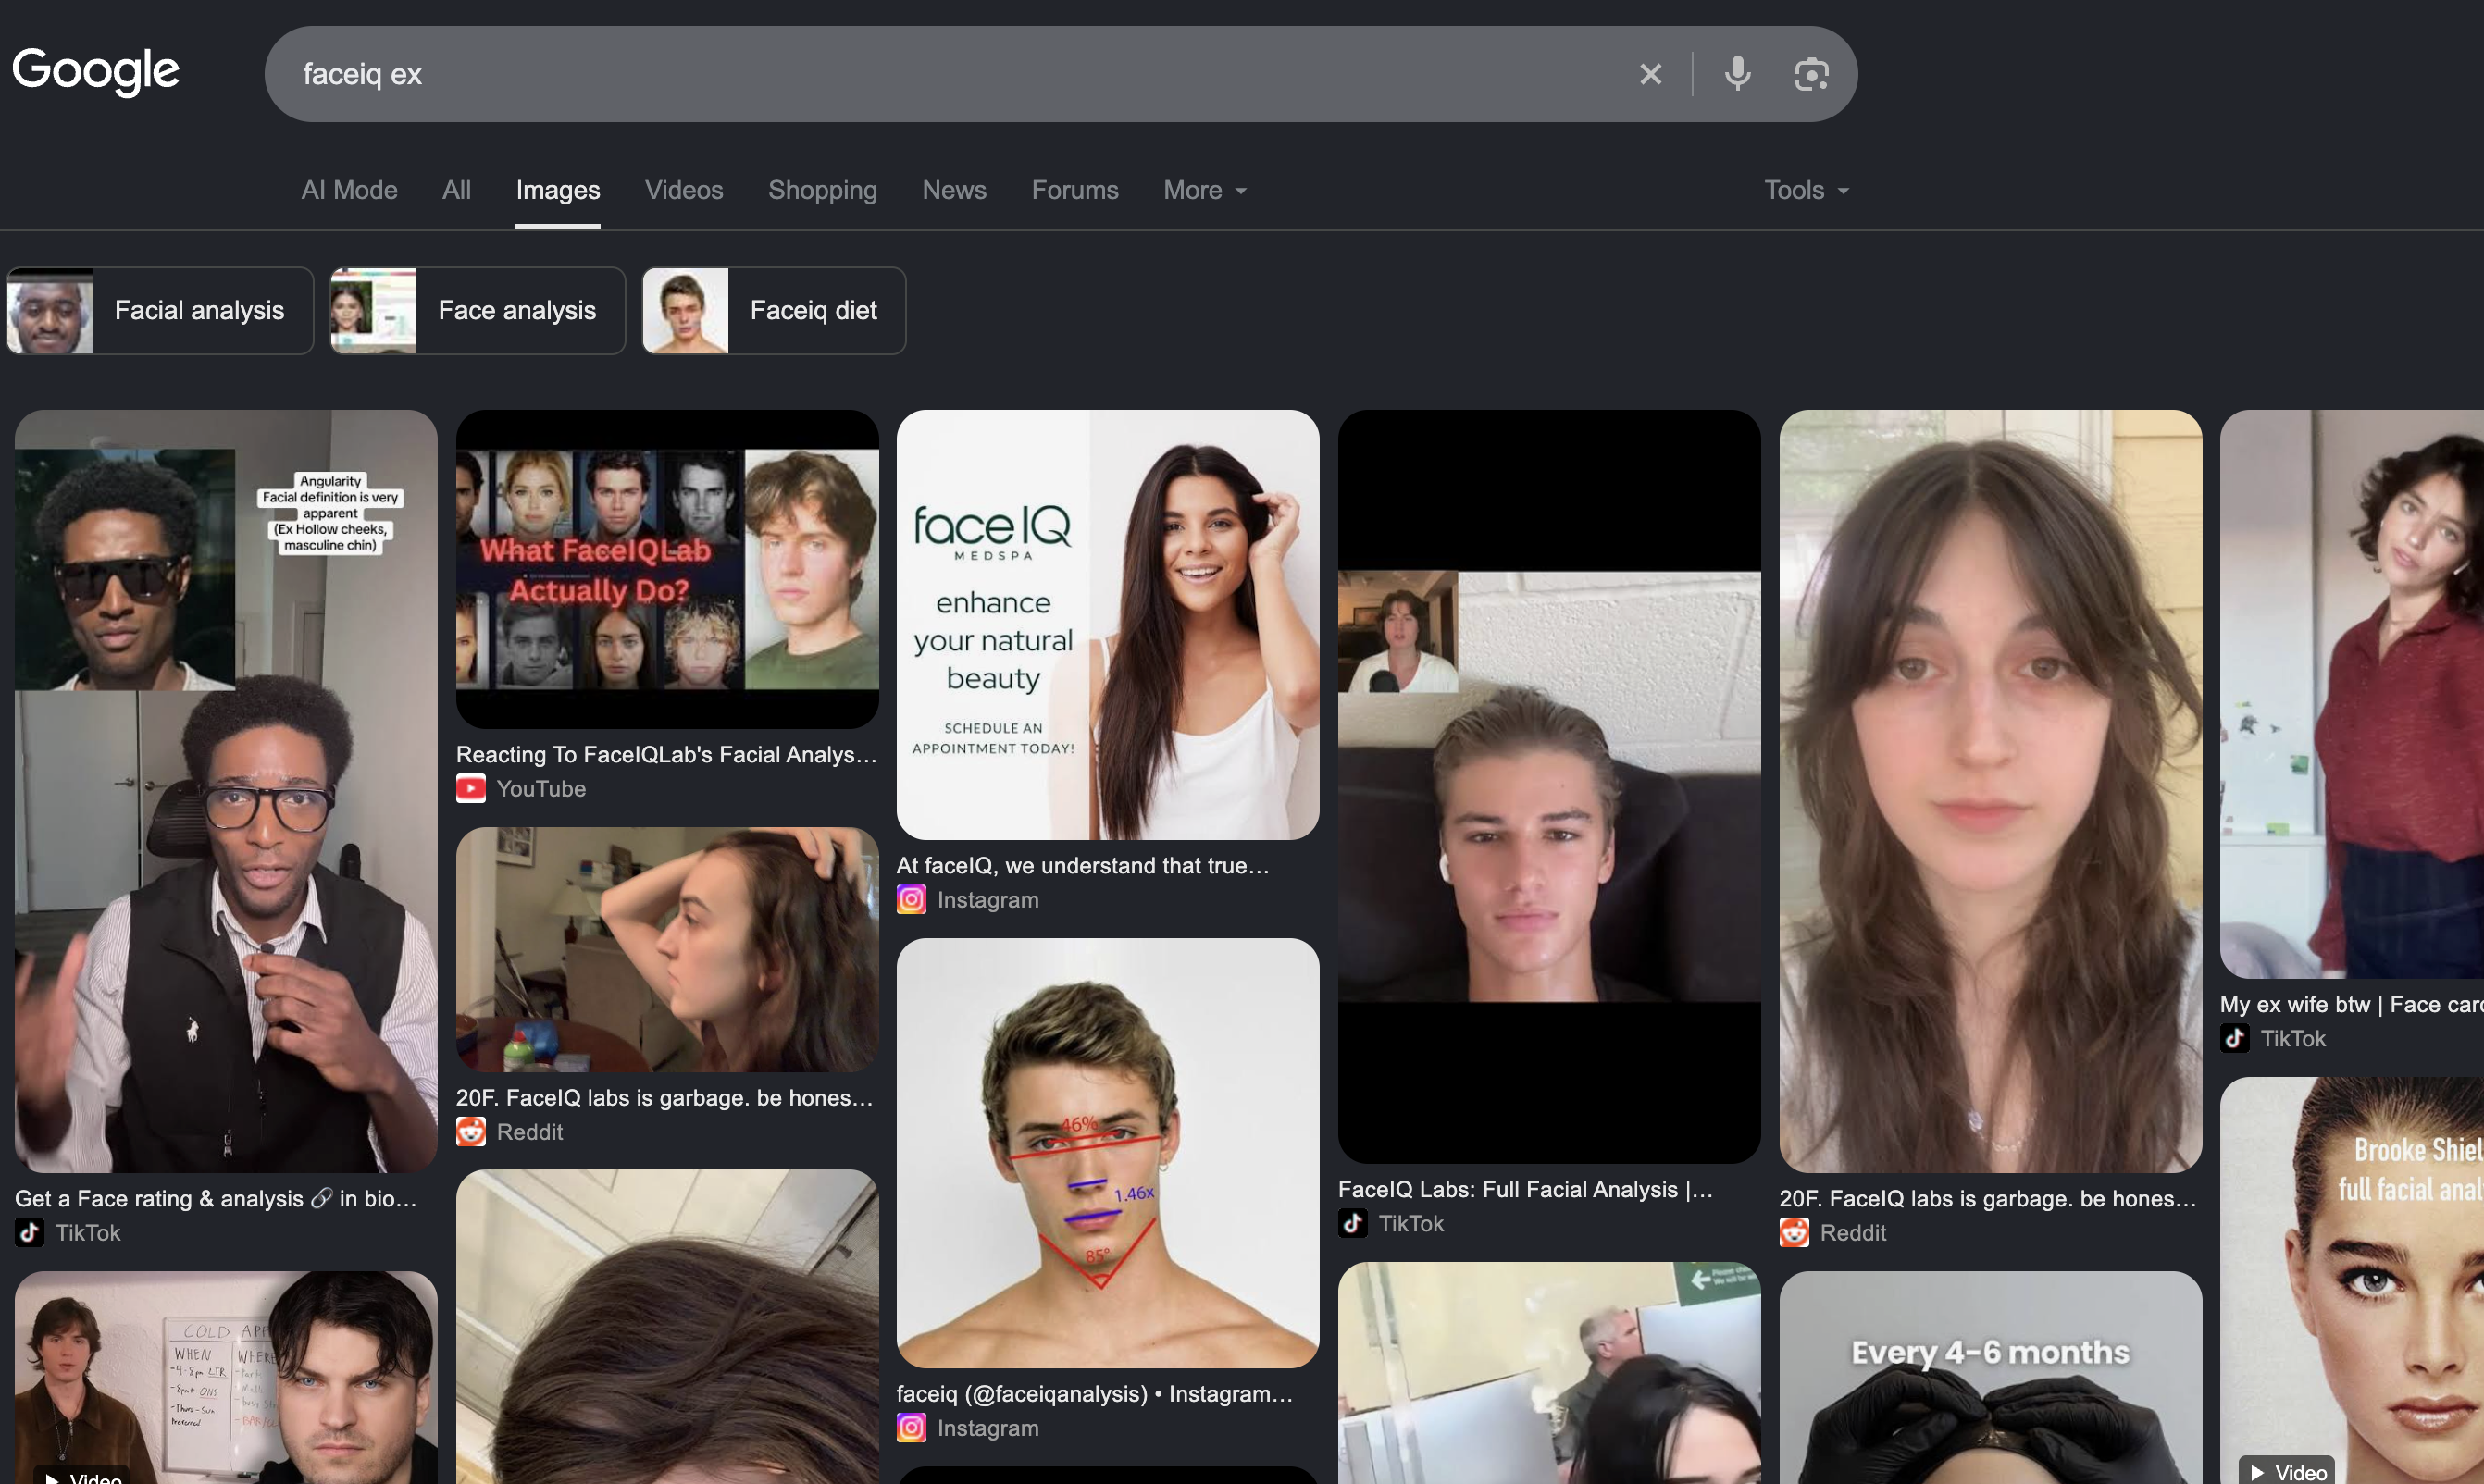Select the Facial analysis suggestion chip

pyautogui.click(x=160, y=311)
